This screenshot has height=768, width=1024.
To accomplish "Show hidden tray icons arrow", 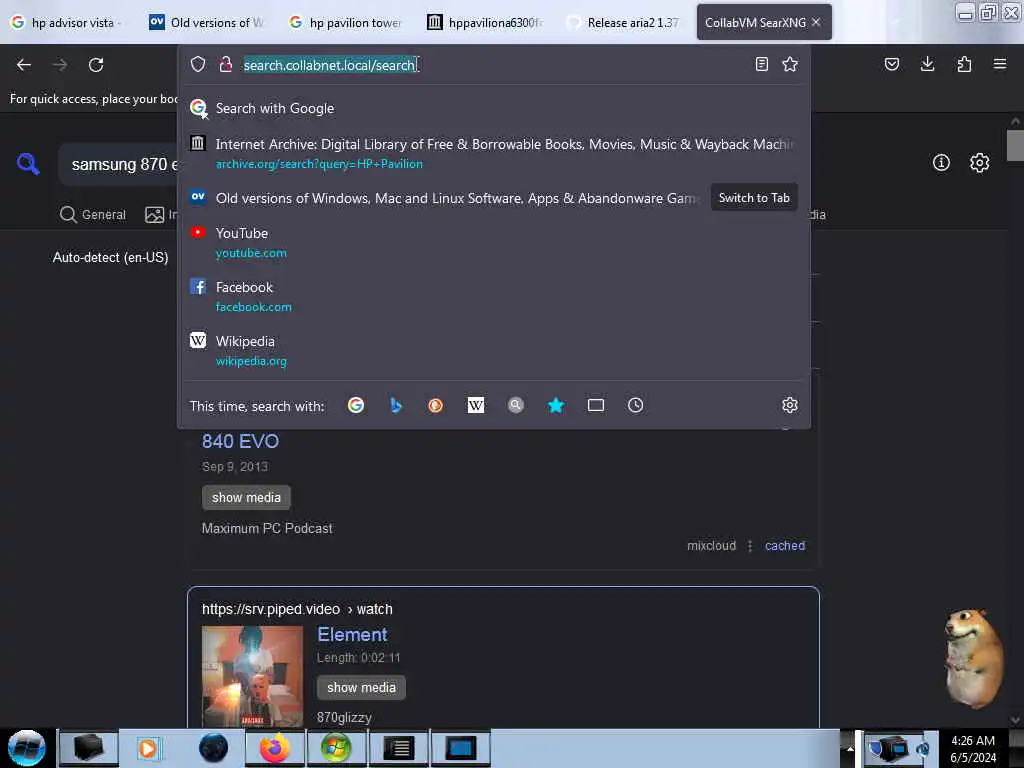I will (x=850, y=748).
